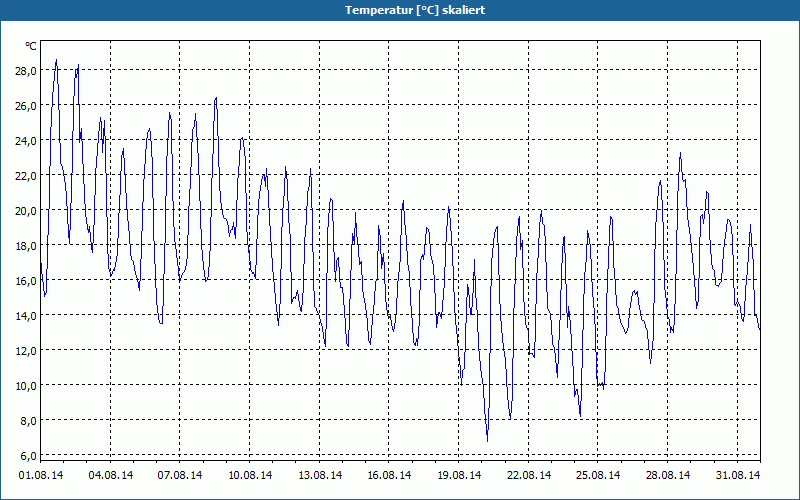Click the 28.08.14 date label
This screenshot has height=500, width=800.
coord(668,475)
